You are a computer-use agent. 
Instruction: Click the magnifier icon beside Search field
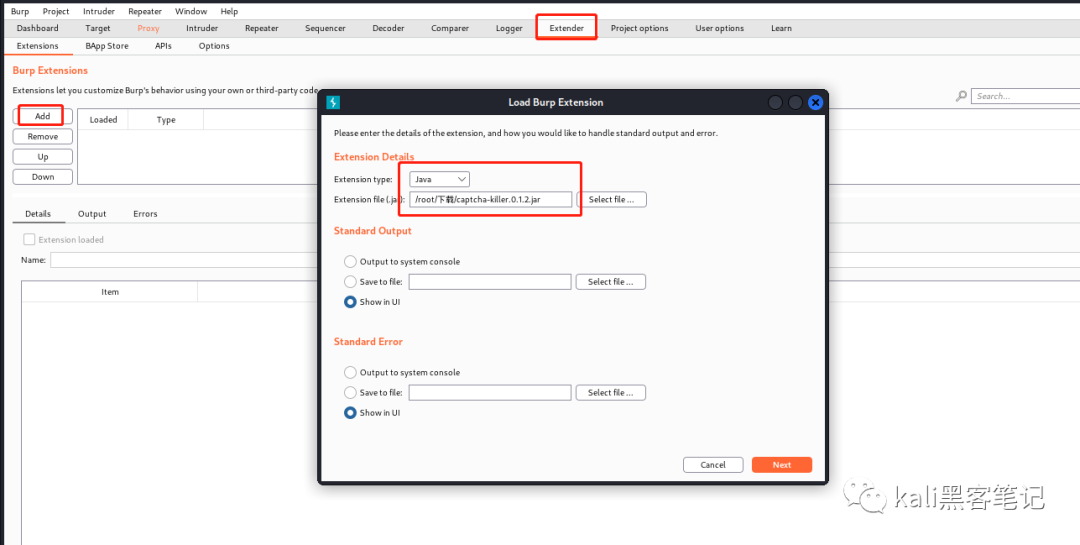962,96
